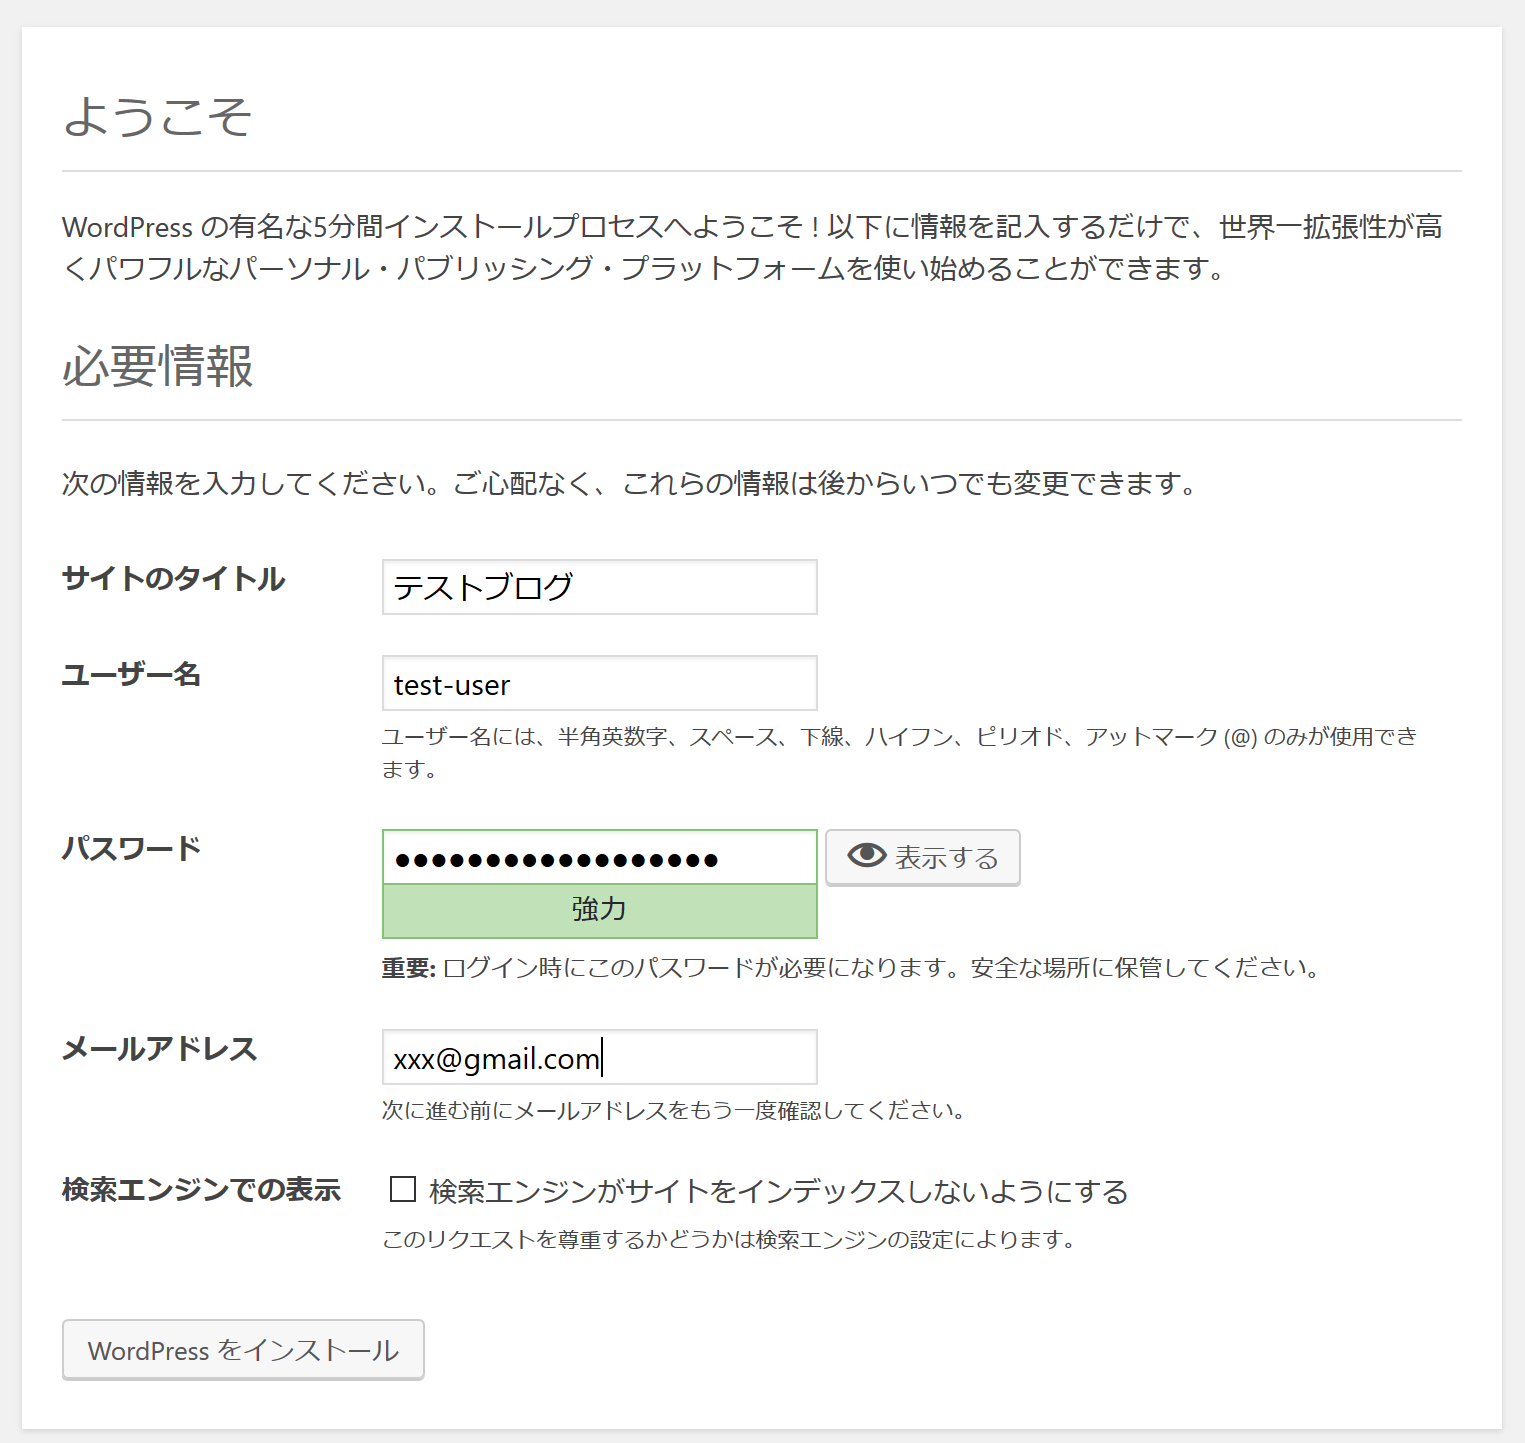Viewport: 1525px width, 1443px height.
Task: Click the site title field containing テストブログ
Action: coord(599,587)
